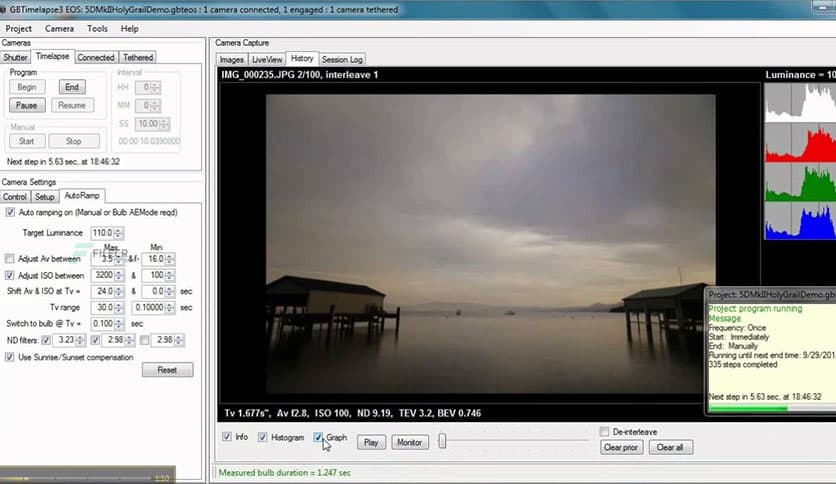The height and width of the screenshot is (484, 836).
Task: Click the Clear all button
Action: [x=670, y=447]
